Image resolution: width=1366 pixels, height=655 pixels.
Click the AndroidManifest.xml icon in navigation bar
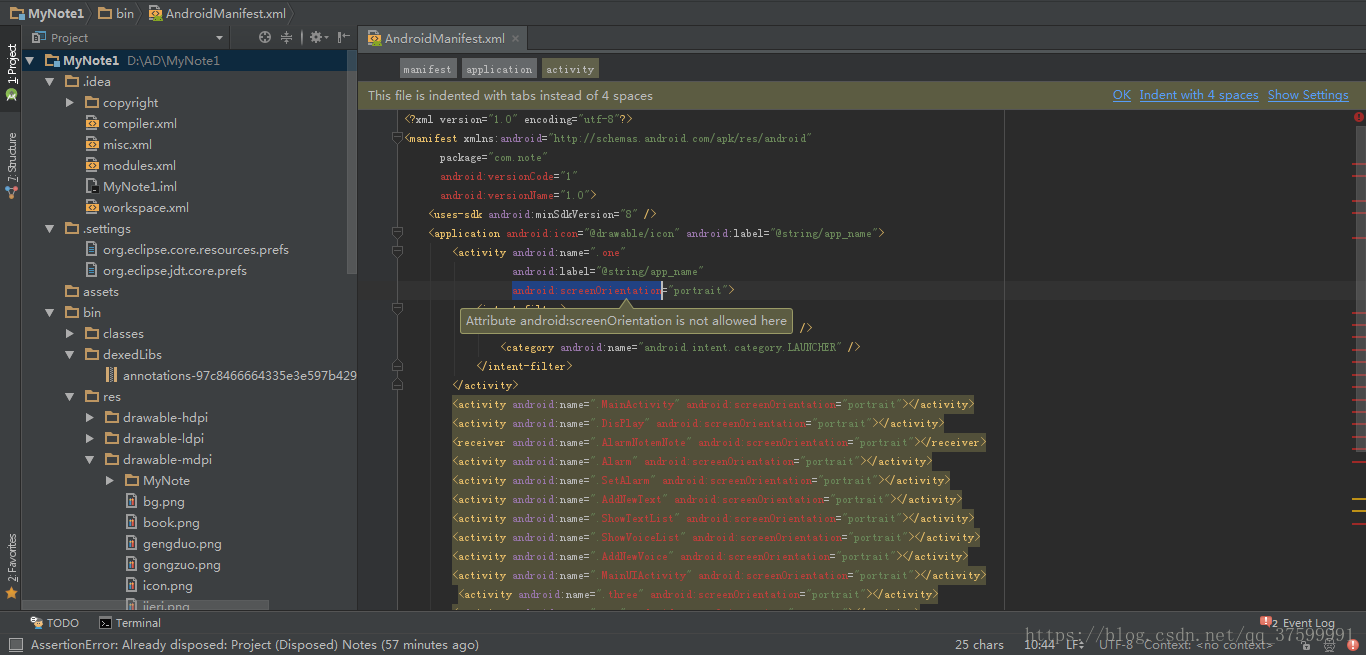click(154, 14)
